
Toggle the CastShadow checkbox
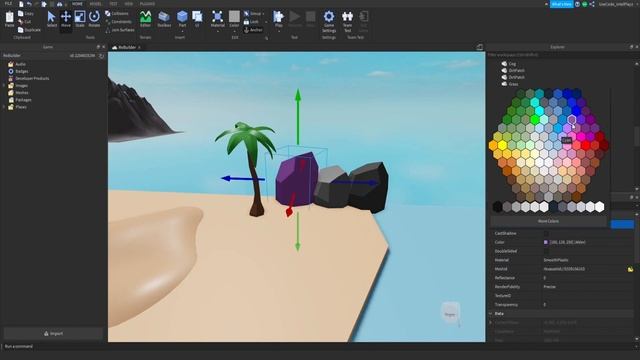tap(546, 233)
